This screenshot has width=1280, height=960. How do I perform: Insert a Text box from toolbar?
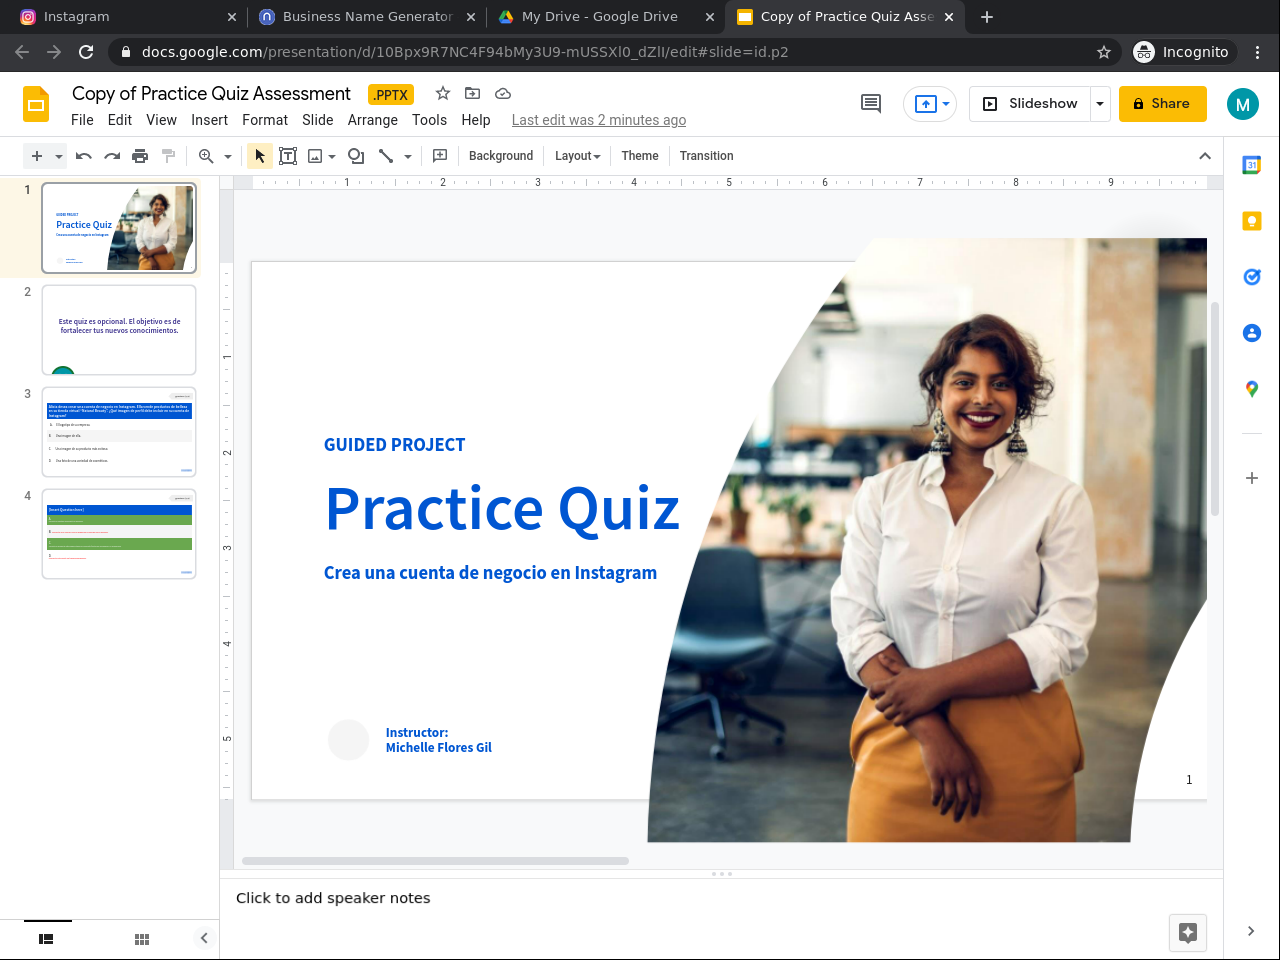[x=288, y=156]
